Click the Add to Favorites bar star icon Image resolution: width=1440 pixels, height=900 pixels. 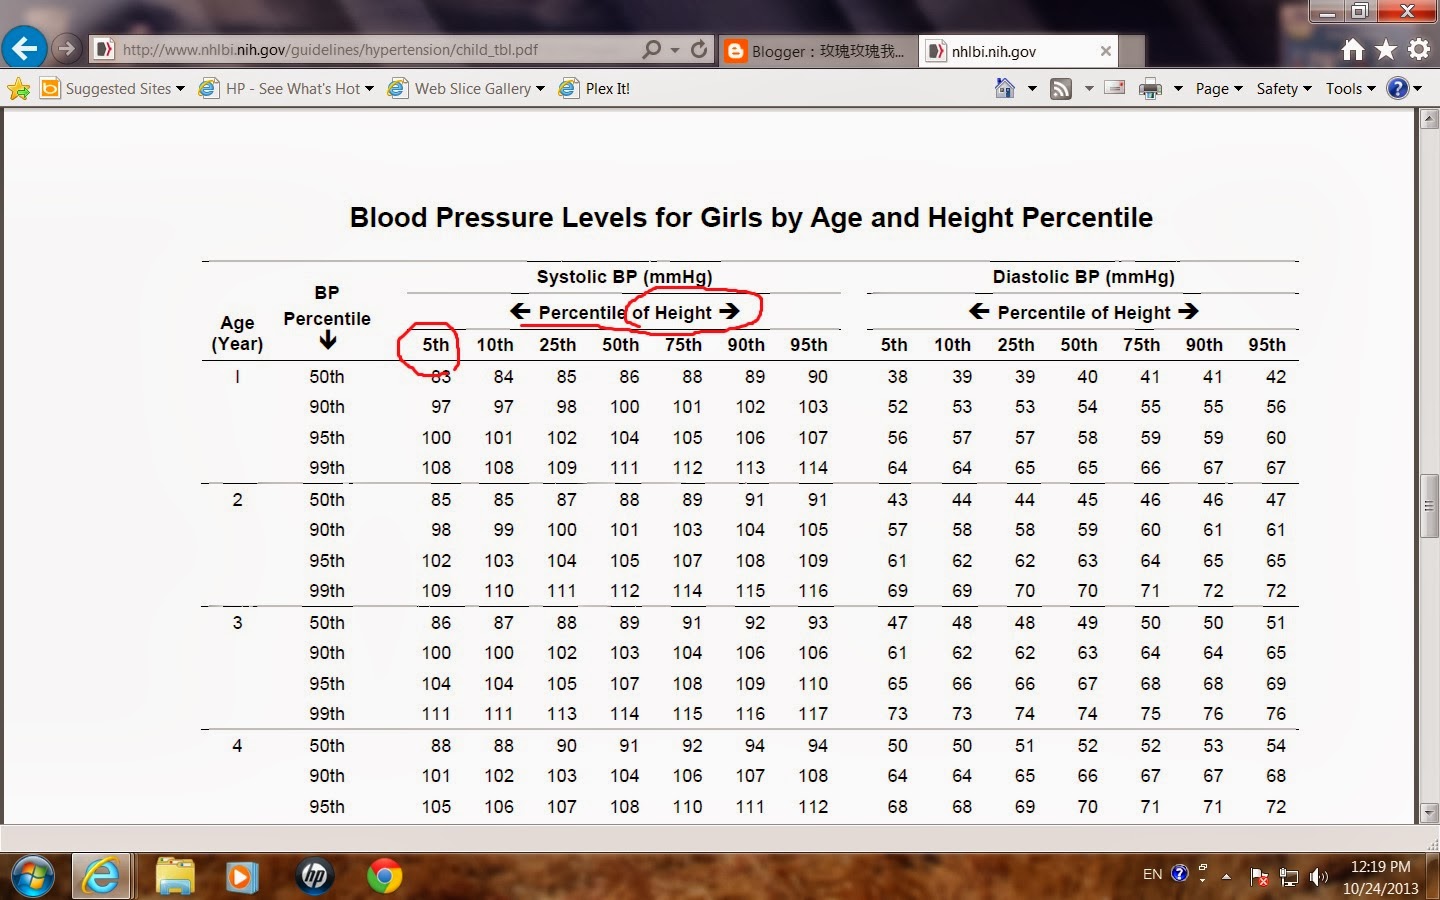click(x=19, y=89)
